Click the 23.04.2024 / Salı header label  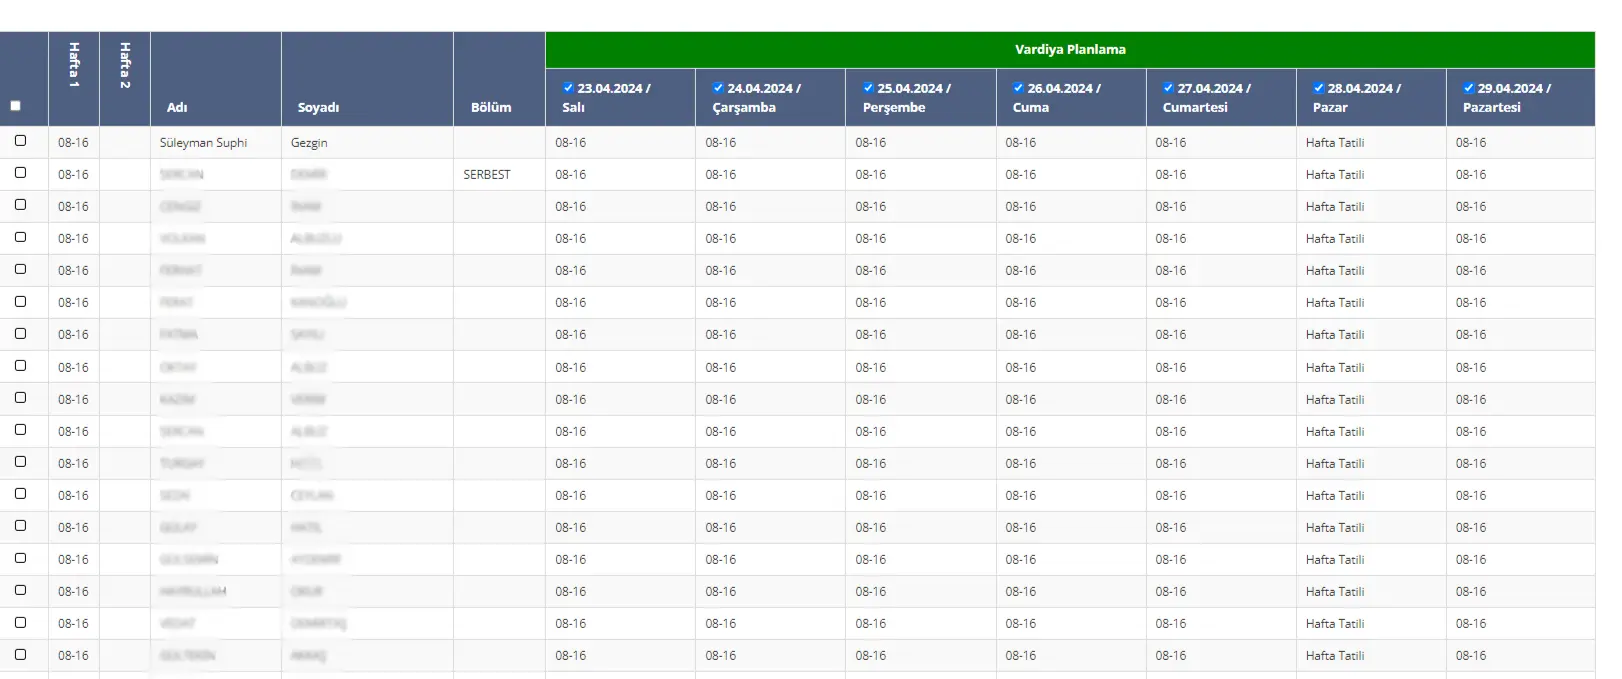606,98
